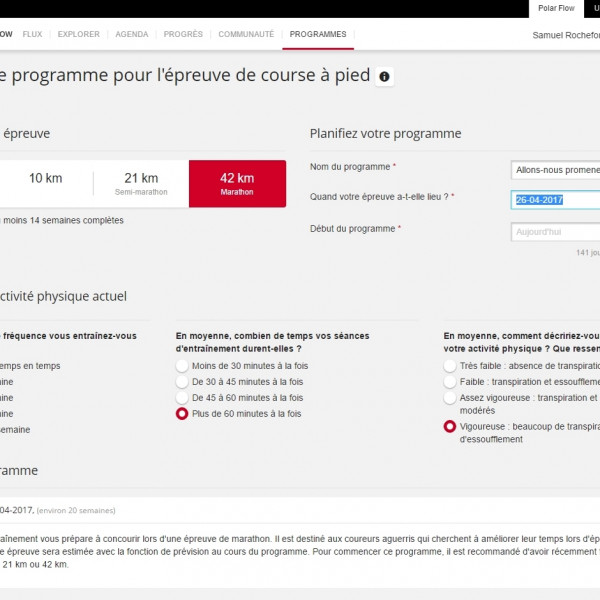Image resolution: width=600 pixels, height=600 pixels.
Task: Switch to the Explorer tab
Action: [78, 34]
